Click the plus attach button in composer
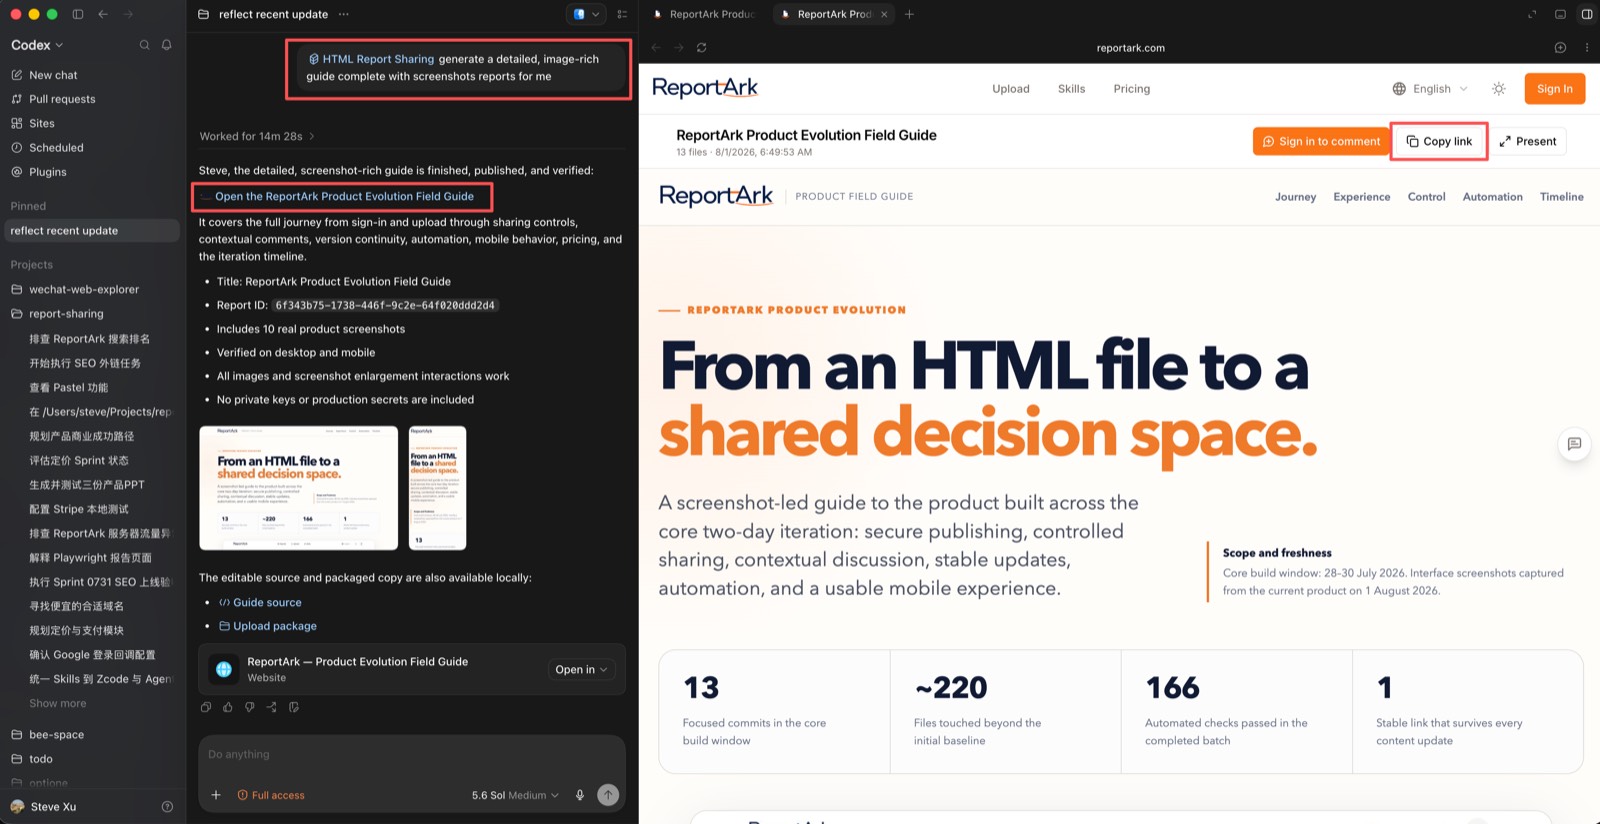The width and height of the screenshot is (1600, 824). coord(216,795)
